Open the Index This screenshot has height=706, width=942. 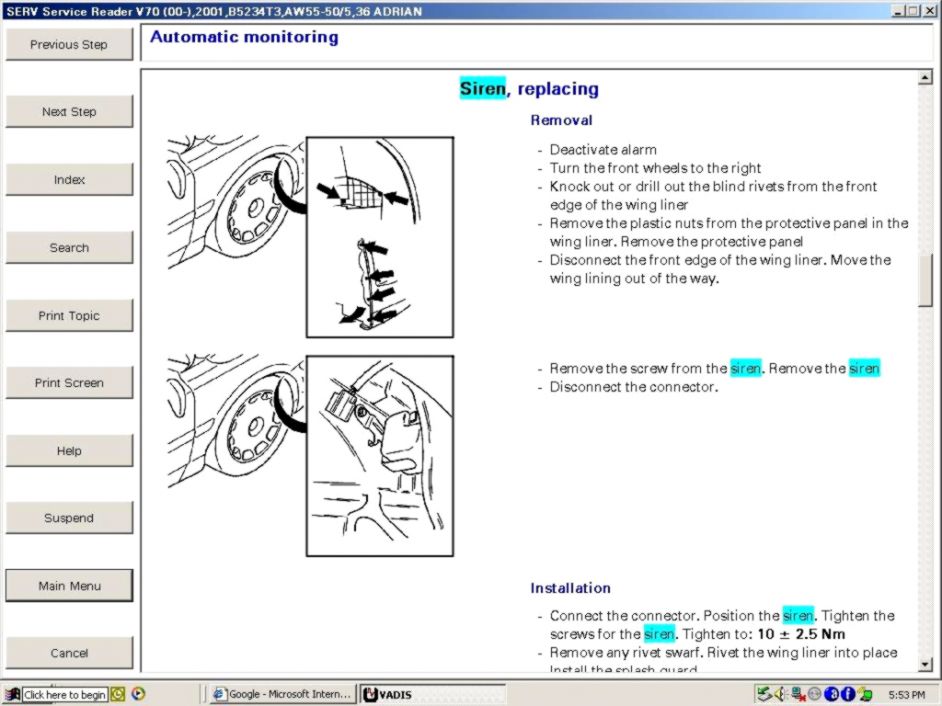69,180
